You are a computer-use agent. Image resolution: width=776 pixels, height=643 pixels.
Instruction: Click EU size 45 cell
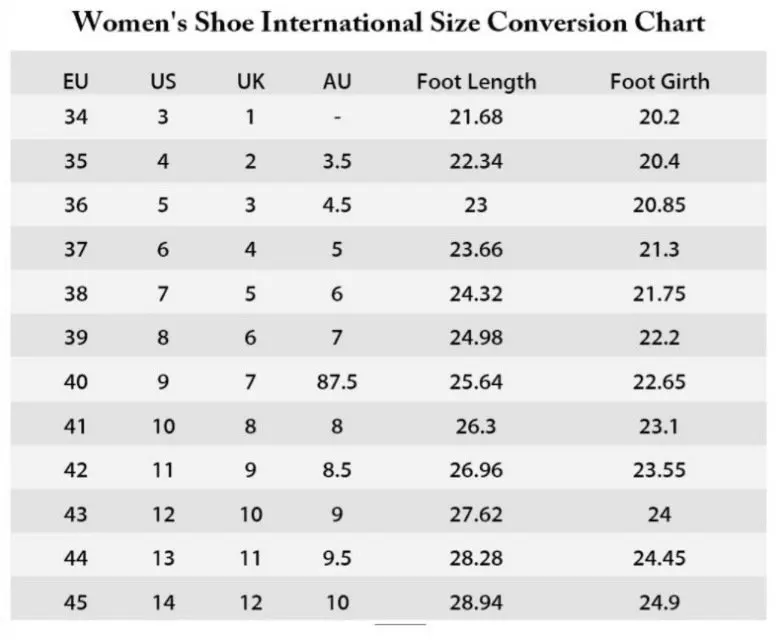75,602
